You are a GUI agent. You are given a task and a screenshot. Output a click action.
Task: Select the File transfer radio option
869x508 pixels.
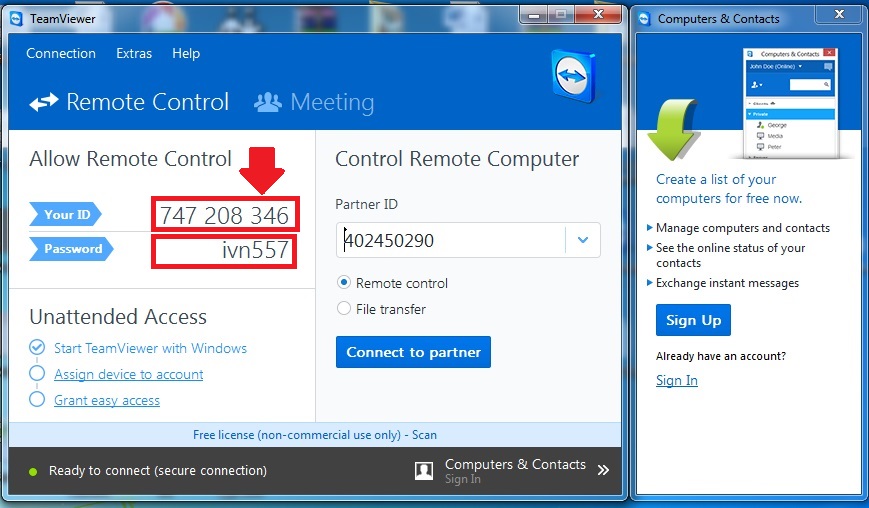click(344, 309)
